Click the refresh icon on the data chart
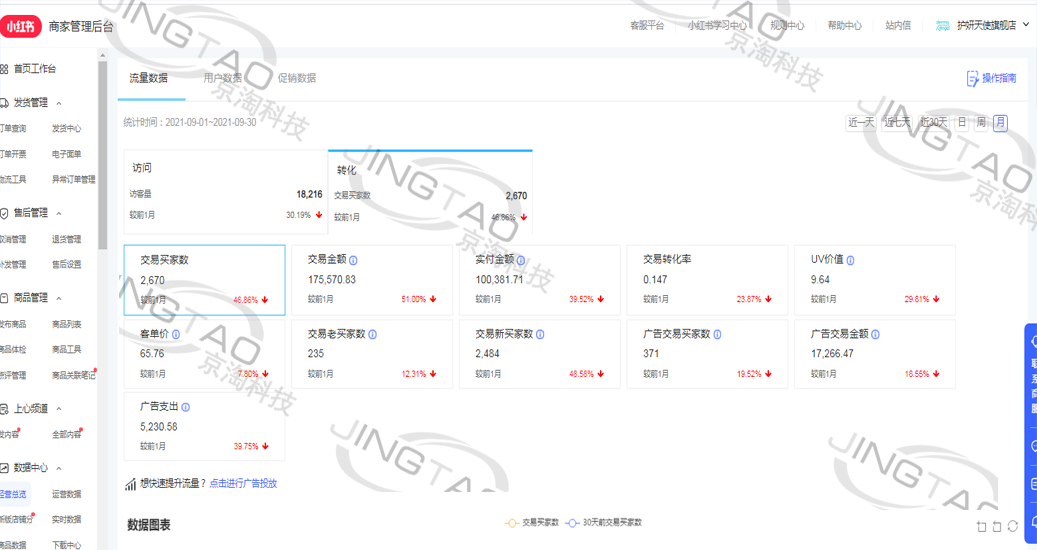This screenshot has height=550, width=1037. click(1013, 526)
